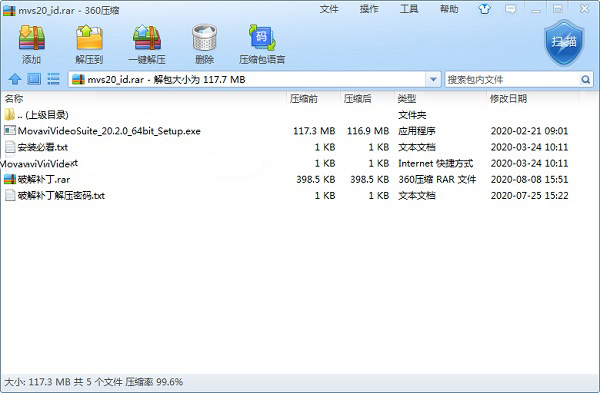Open the 工具 menu
600x393 pixels.
[409, 9]
